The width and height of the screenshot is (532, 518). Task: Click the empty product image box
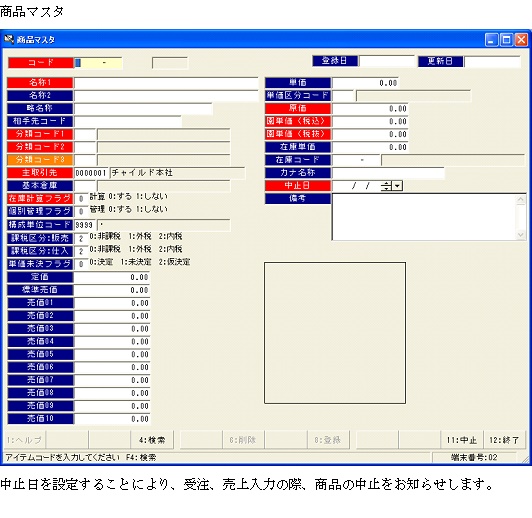pyautogui.click(x=335, y=333)
